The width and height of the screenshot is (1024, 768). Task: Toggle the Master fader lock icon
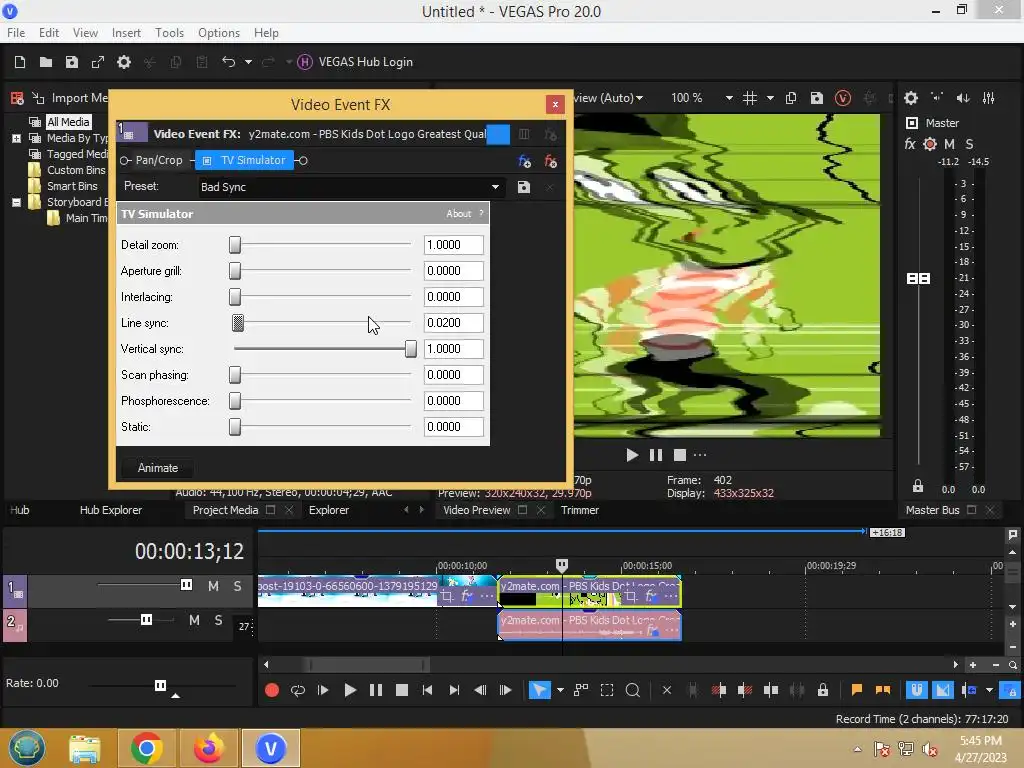[918, 486]
